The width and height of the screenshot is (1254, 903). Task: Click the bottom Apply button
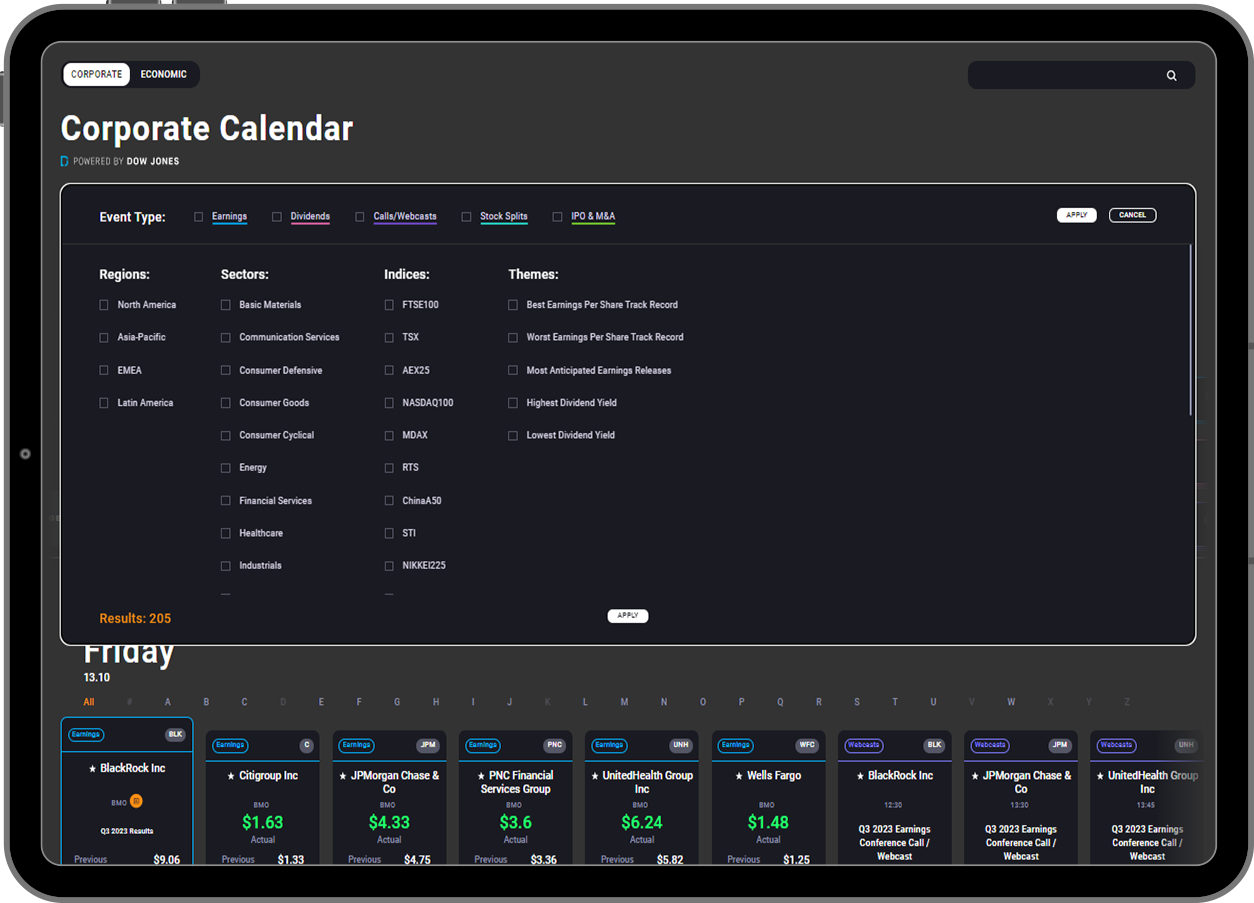tap(628, 616)
